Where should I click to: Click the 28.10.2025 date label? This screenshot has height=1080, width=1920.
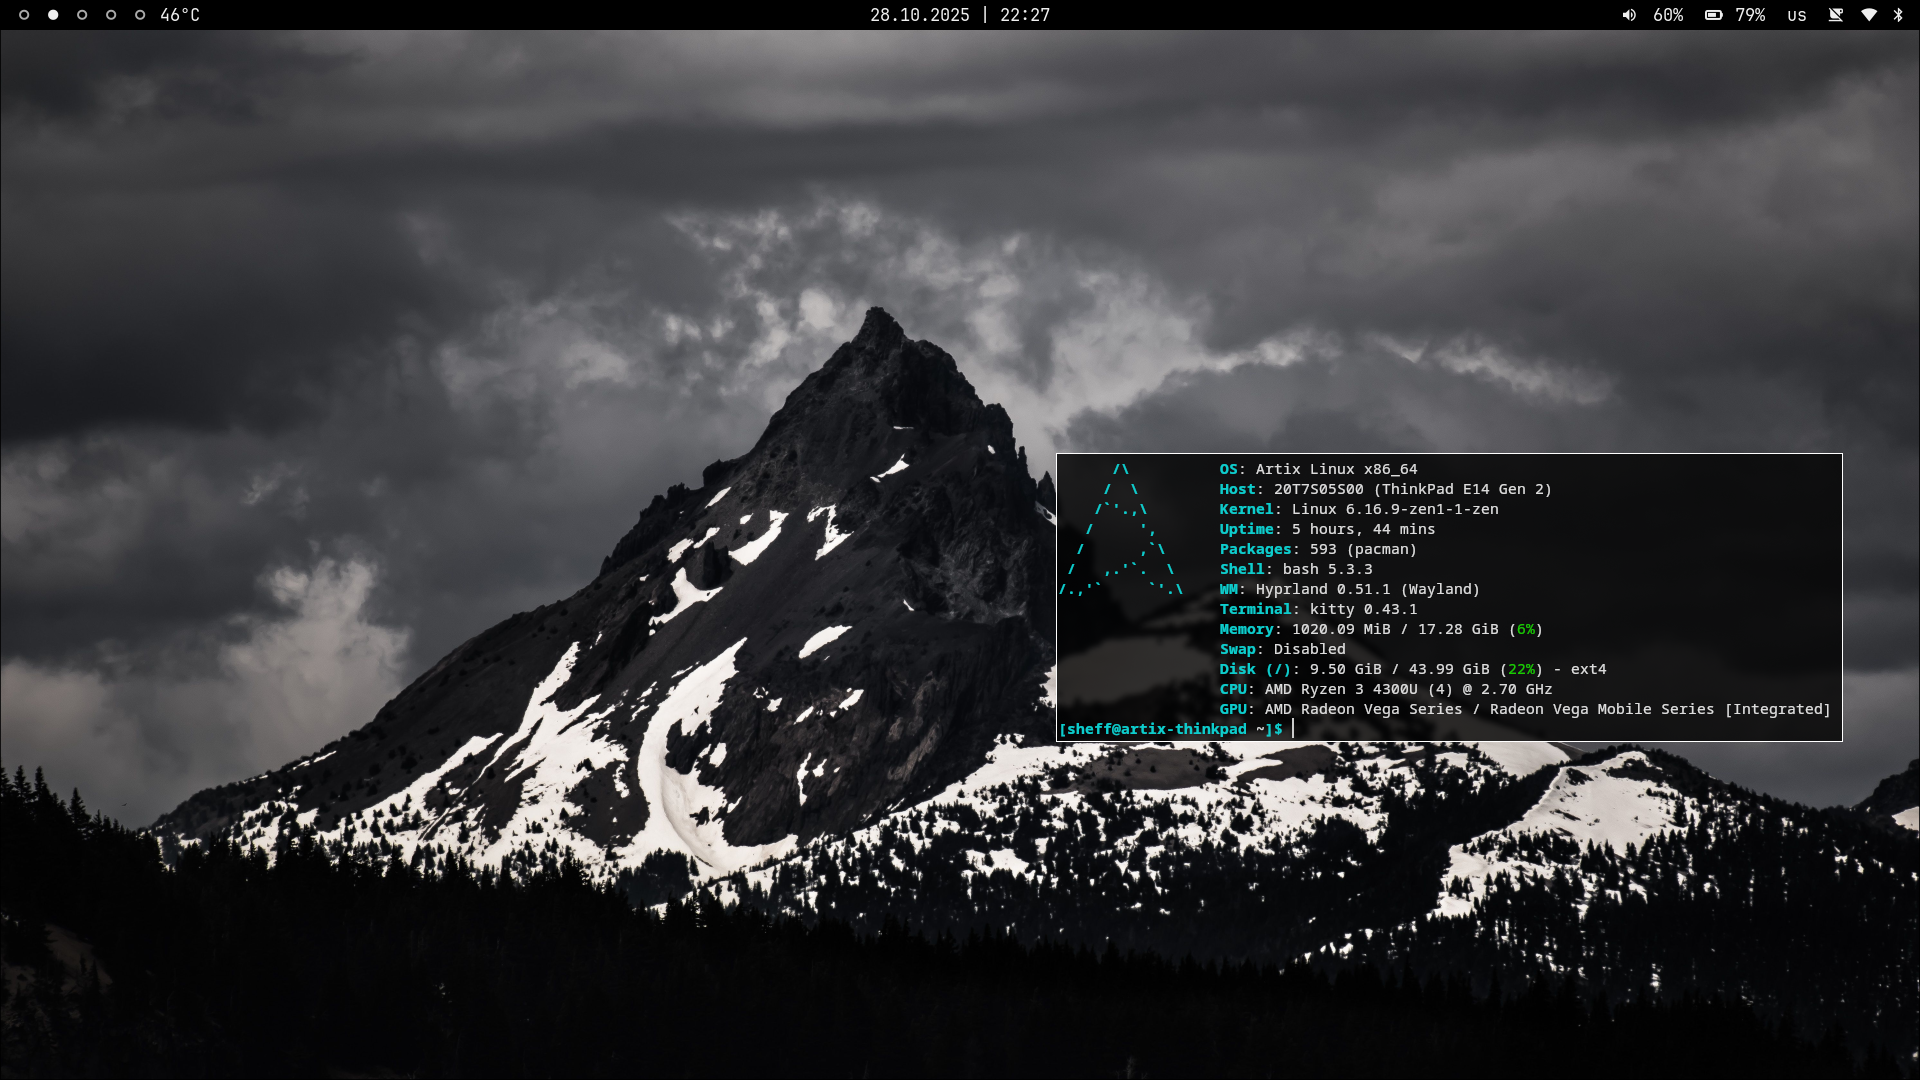pos(919,15)
